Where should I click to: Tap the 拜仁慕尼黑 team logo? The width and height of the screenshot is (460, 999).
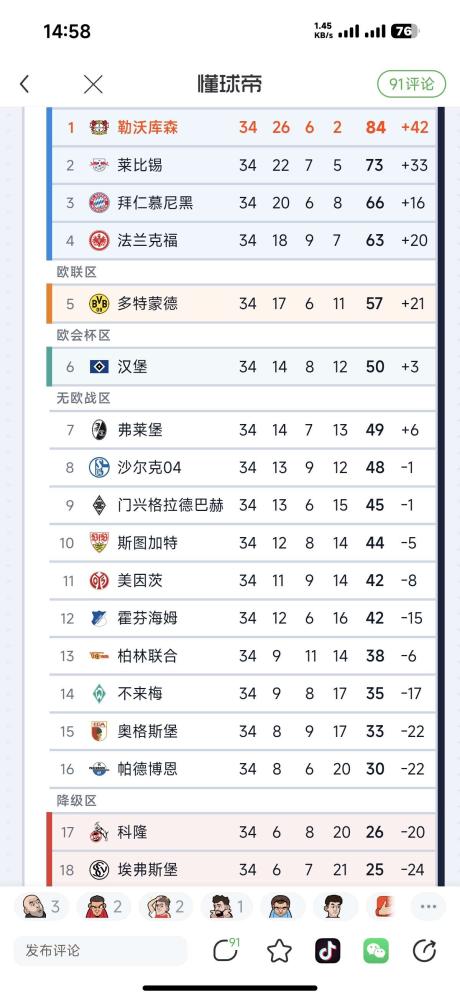tap(99, 203)
